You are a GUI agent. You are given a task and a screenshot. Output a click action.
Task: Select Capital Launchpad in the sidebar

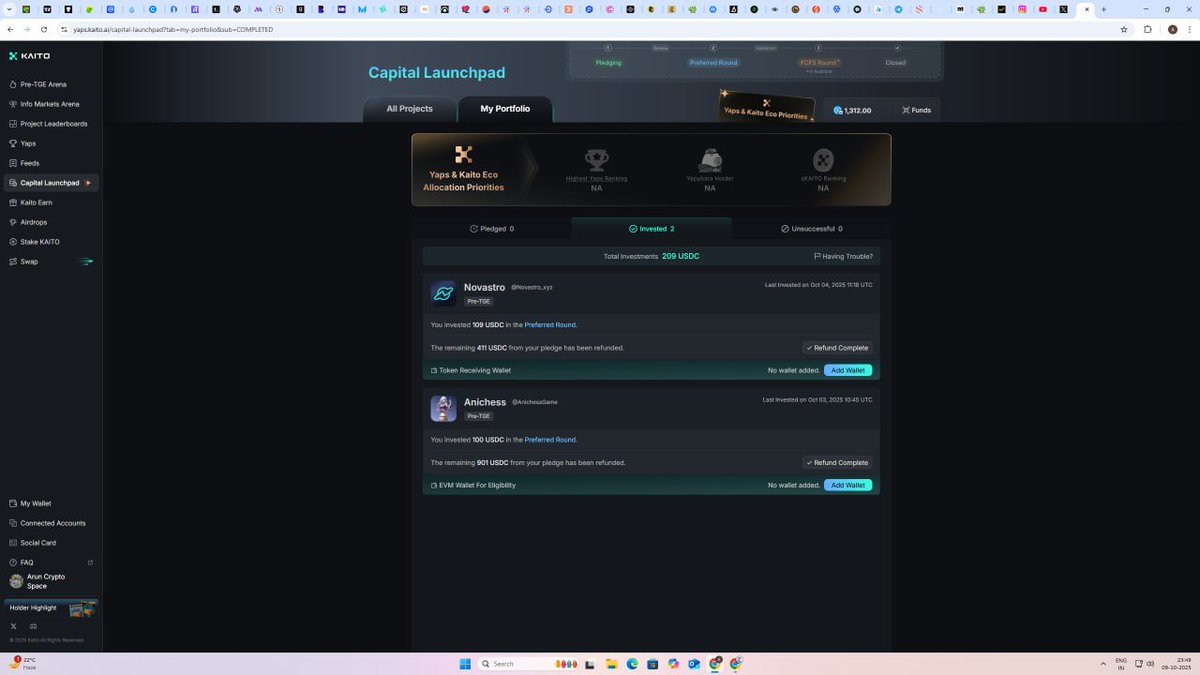pyautogui.click(x=52, y=183)
